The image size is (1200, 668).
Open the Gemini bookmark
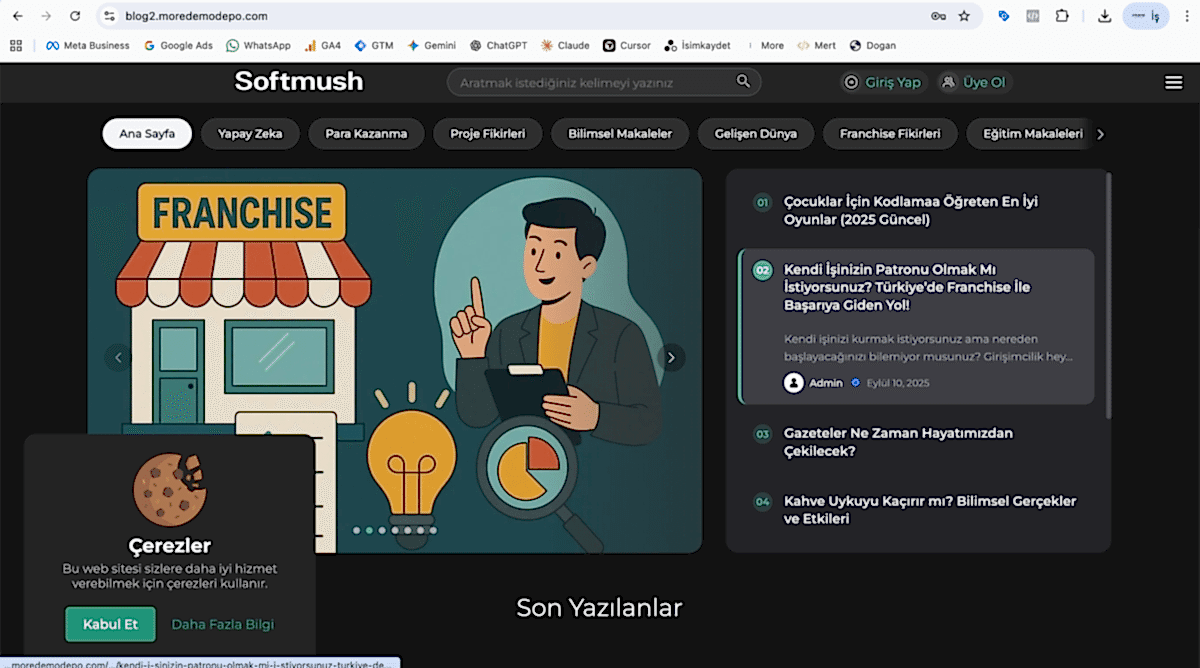click(x=432, y=45)
